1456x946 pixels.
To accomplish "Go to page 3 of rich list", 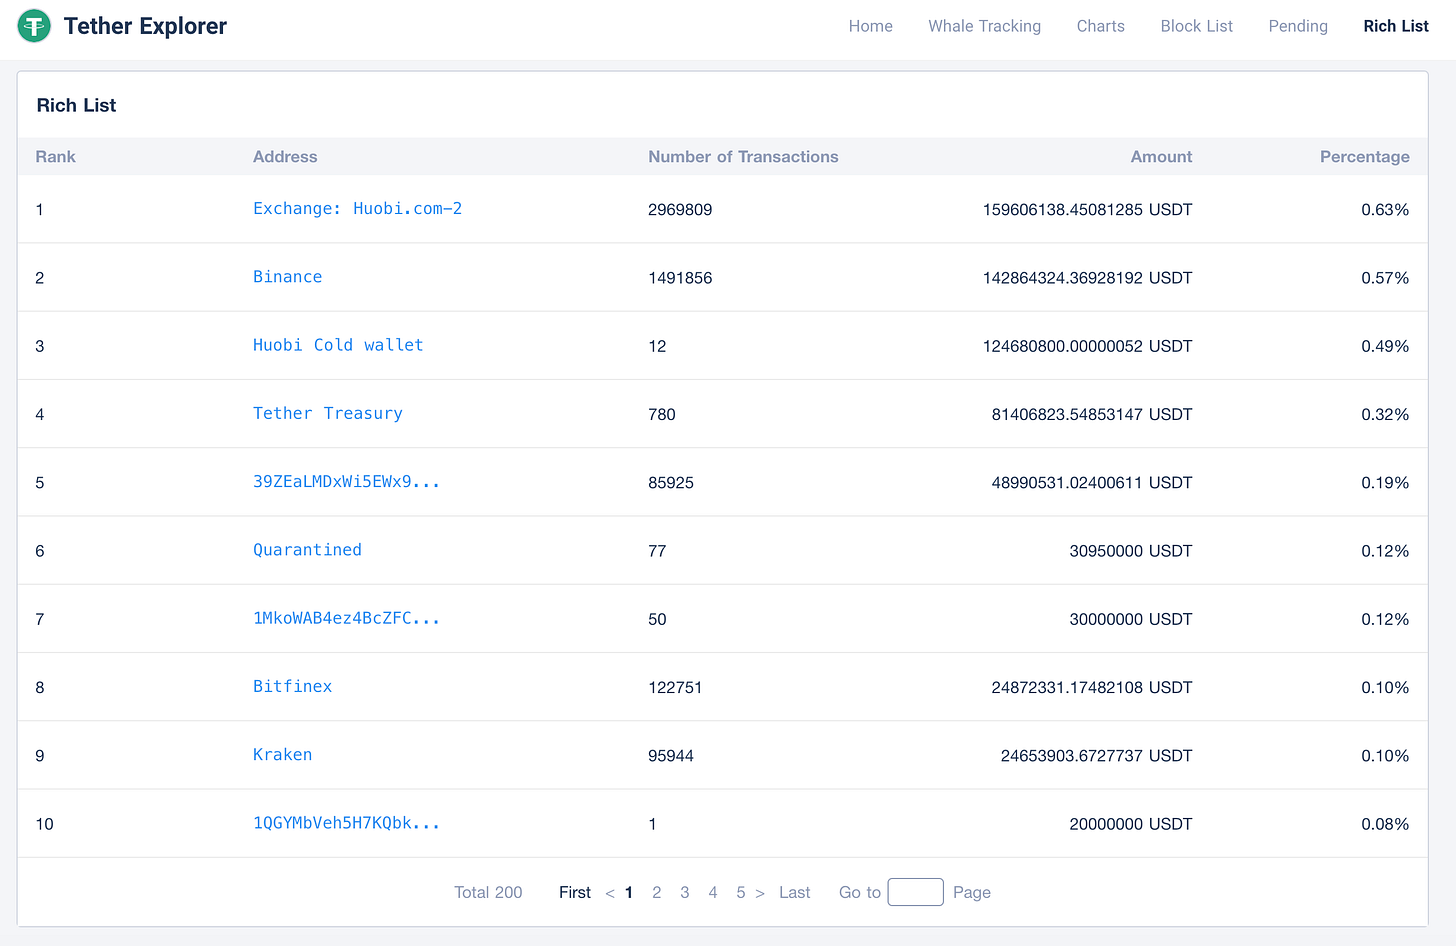I will (x=685, y=892).
